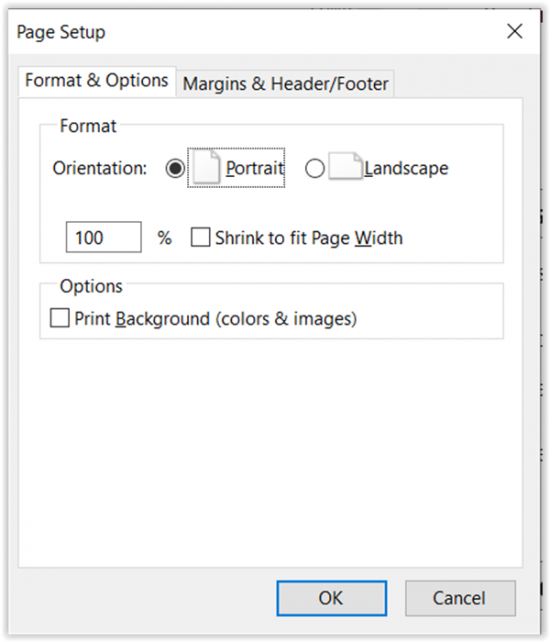Tick the Print Background checkbox
Screen dimensions: 550x642
(x=60, y=318)
